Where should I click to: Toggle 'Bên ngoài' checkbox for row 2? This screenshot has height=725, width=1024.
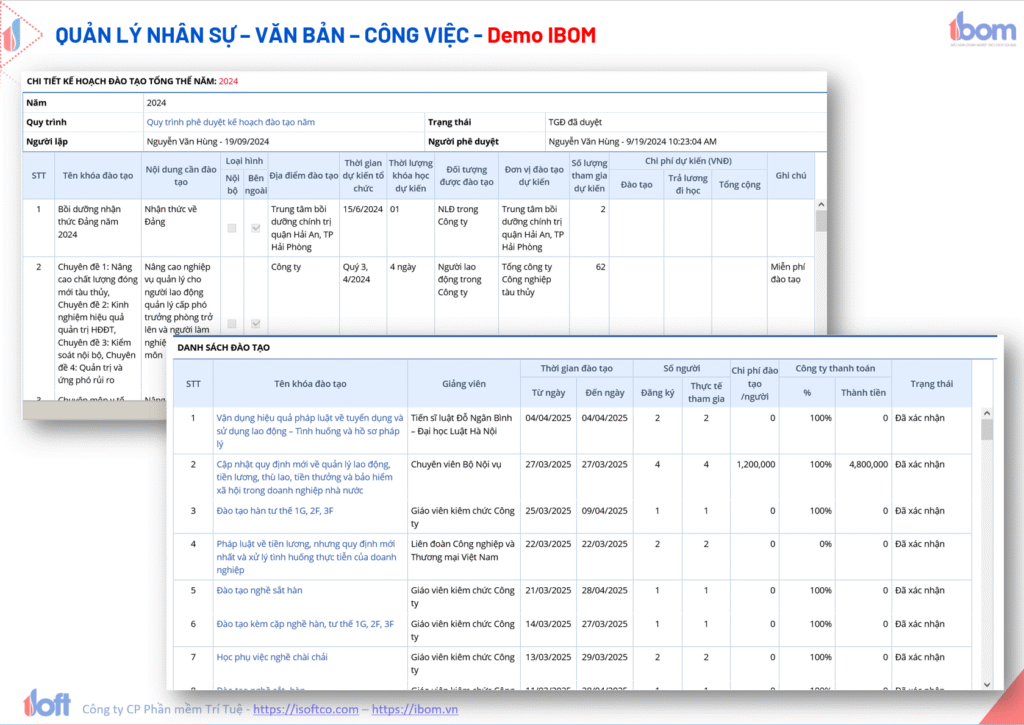(256, 324)
